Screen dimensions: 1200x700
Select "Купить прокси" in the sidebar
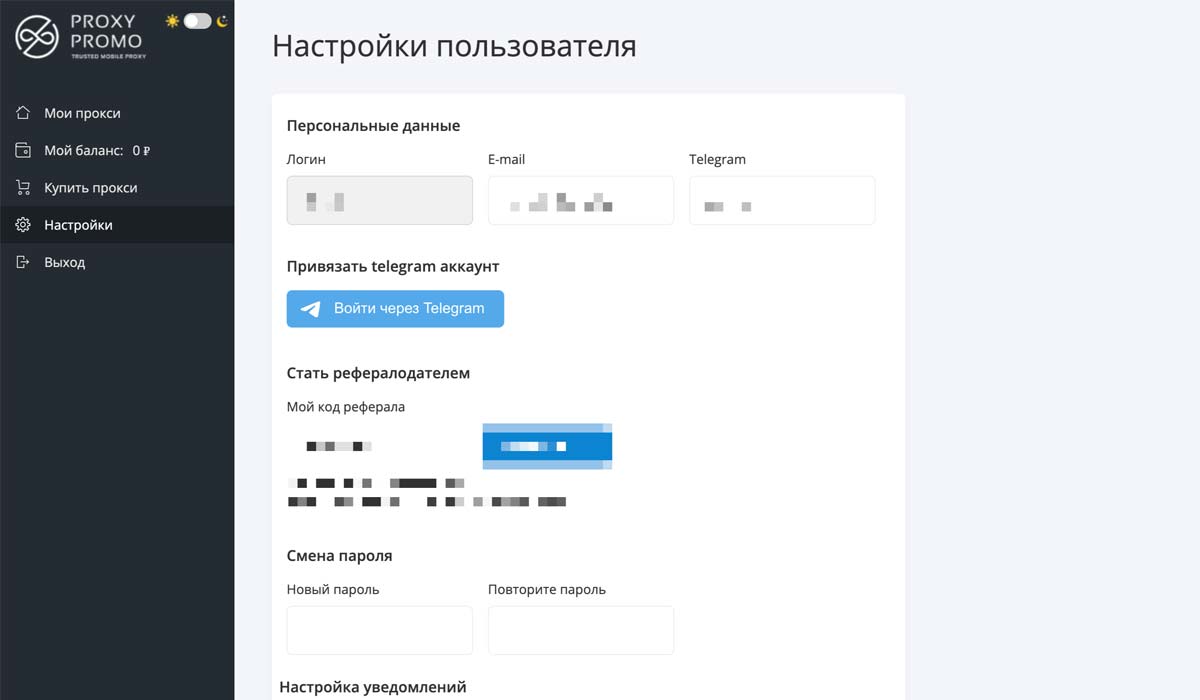pyautogui.click(x=90, y=188)
